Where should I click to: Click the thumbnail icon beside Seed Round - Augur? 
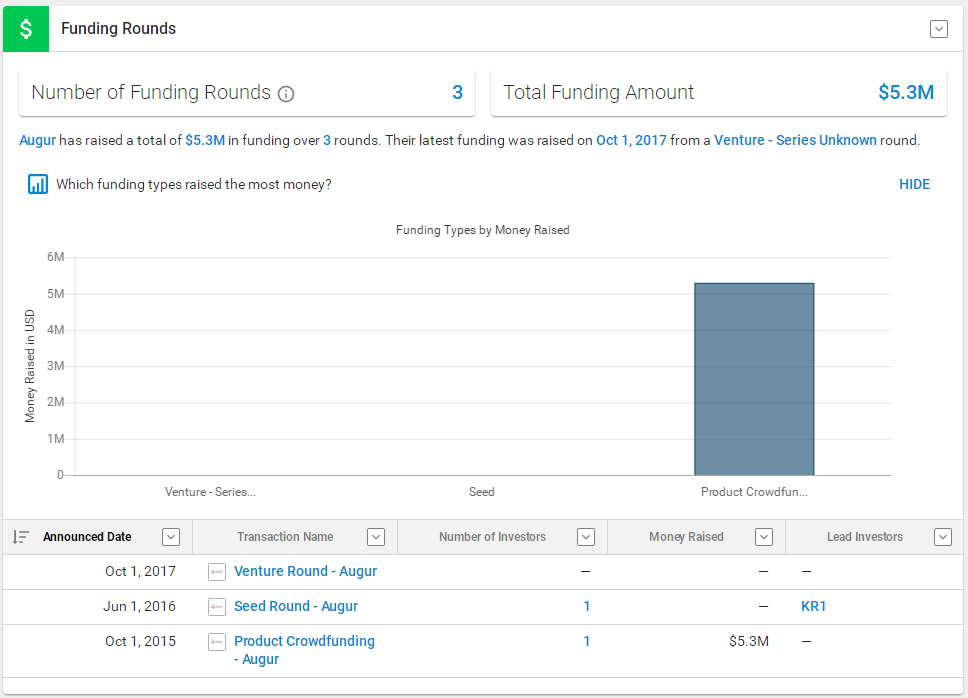coord(217,607)
